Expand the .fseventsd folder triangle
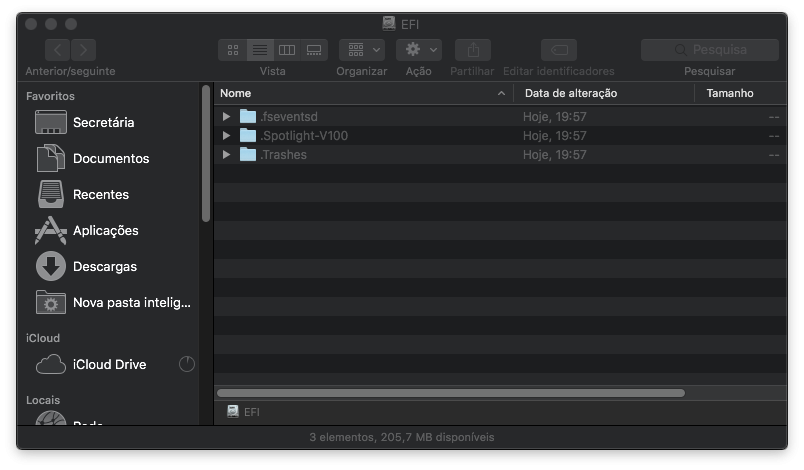 [x=226, y=116]
